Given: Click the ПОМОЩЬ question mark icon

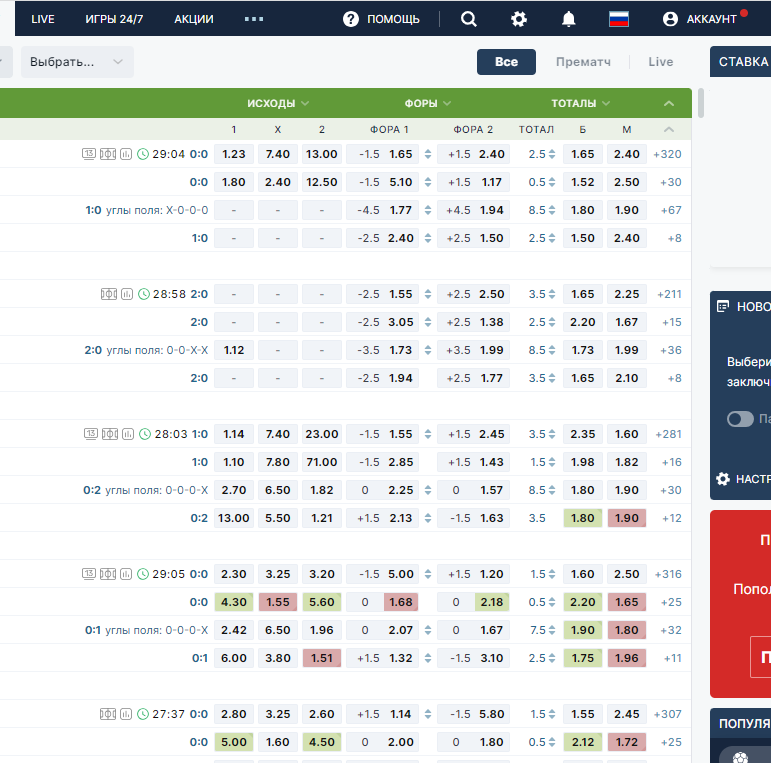Looking at the screenshot, I should [351, 19].
